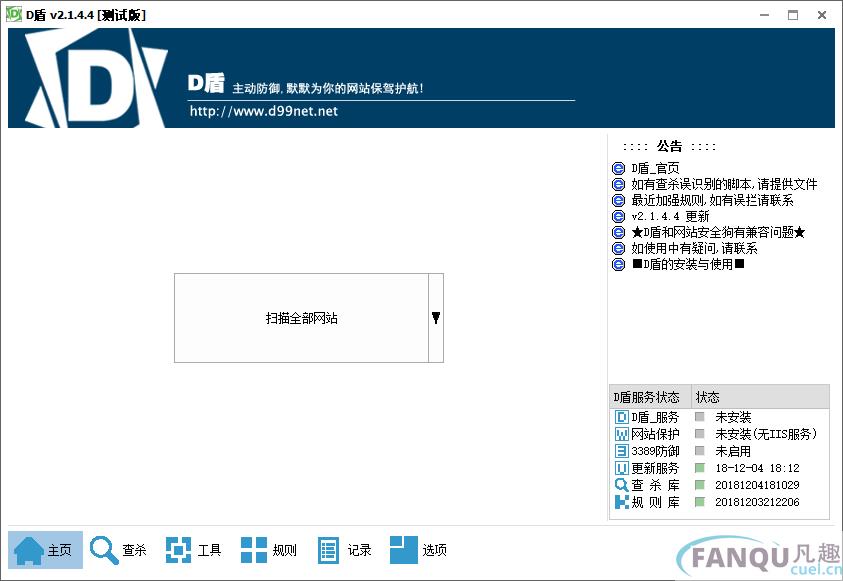The image size is (843, 581).
Task: Click the green status square for 查杀库
Action: coord(699,485)
